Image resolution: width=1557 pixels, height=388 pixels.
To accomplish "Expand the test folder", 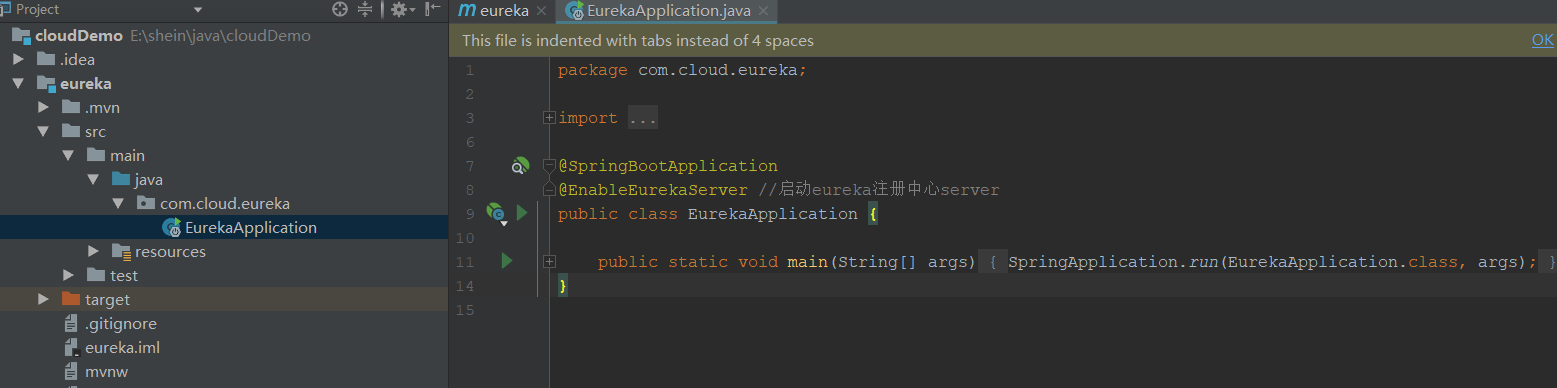I will pyautogui.click(x=68, y=275).
